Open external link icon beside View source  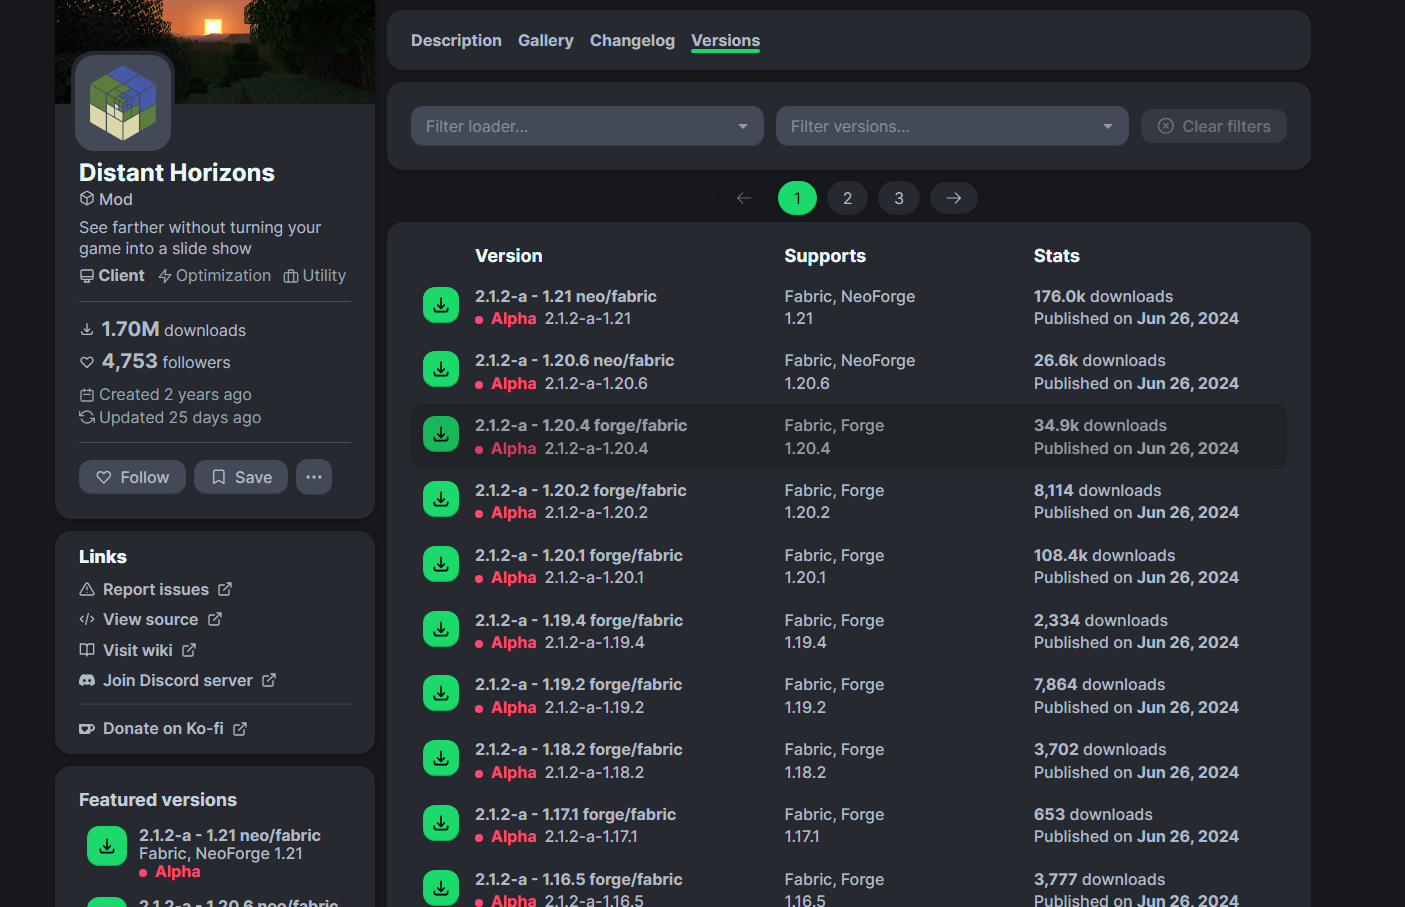pyautogui.click(x=215, y=619)
